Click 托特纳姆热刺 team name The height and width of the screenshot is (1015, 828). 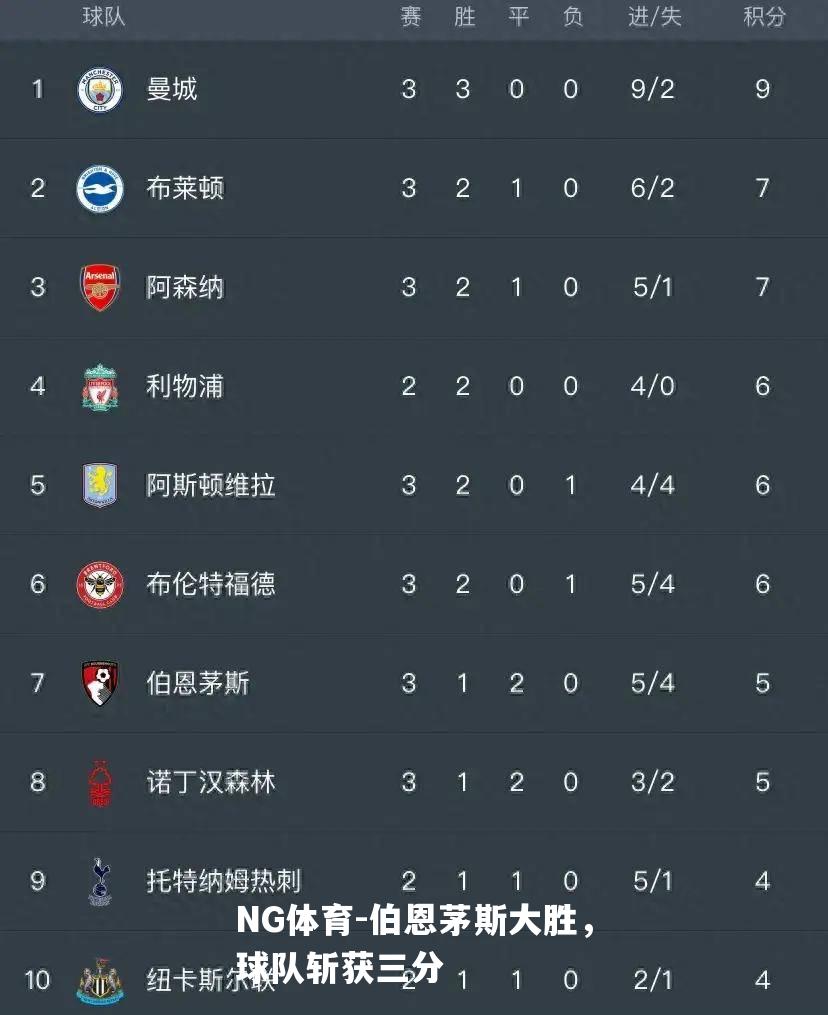tap(223, 881)
